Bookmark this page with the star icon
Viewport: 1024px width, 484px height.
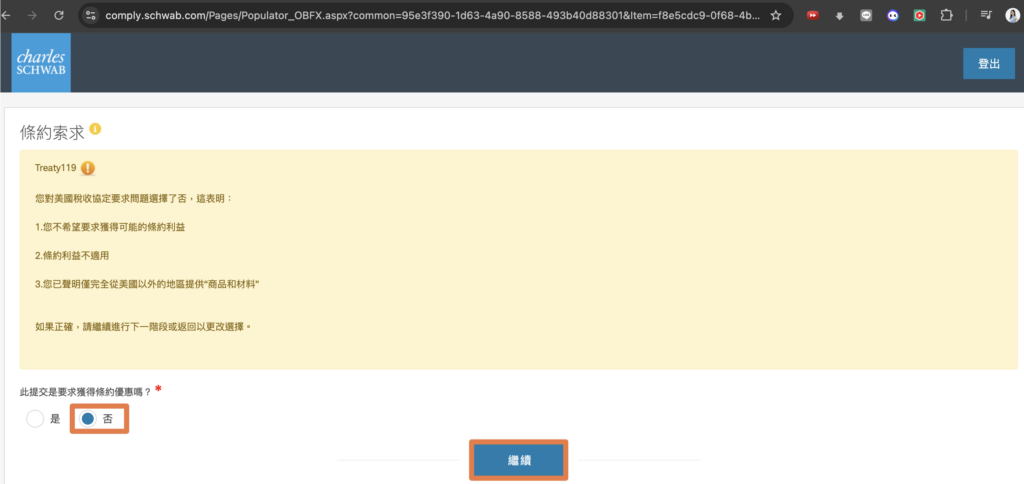point(775,16)
